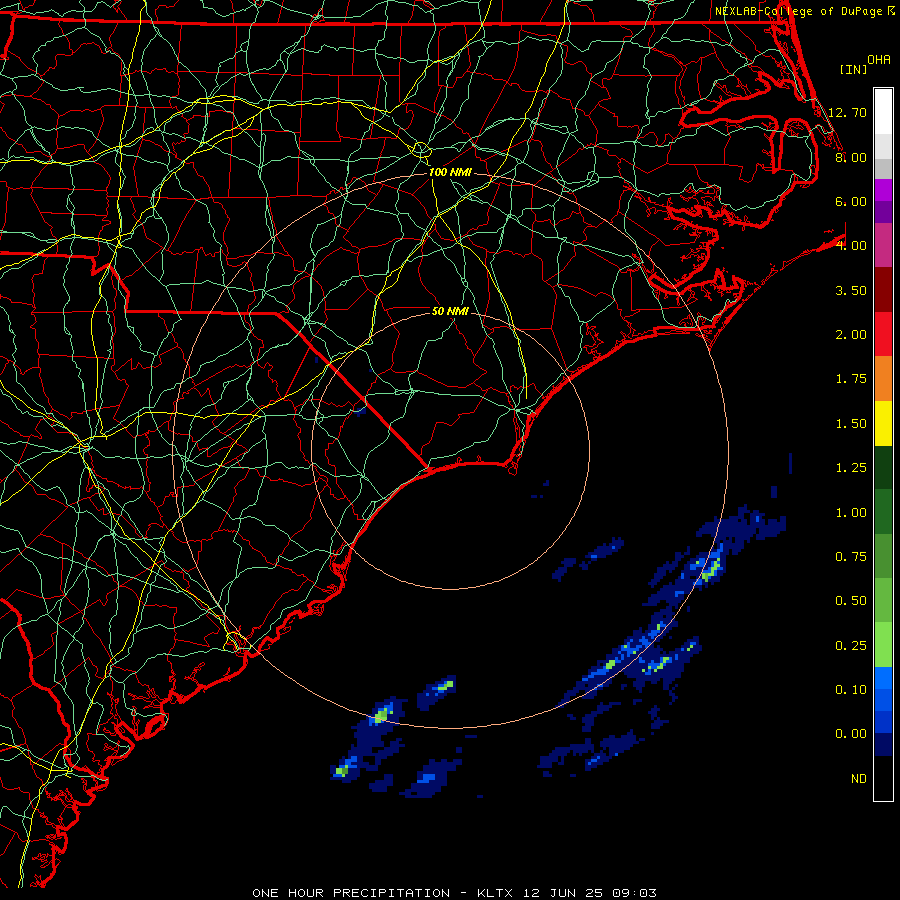The width and height of the screenshot is (900, 900).
Task: Pick the orange swatch beside 1.75
Action: click(x=883, y=379)
